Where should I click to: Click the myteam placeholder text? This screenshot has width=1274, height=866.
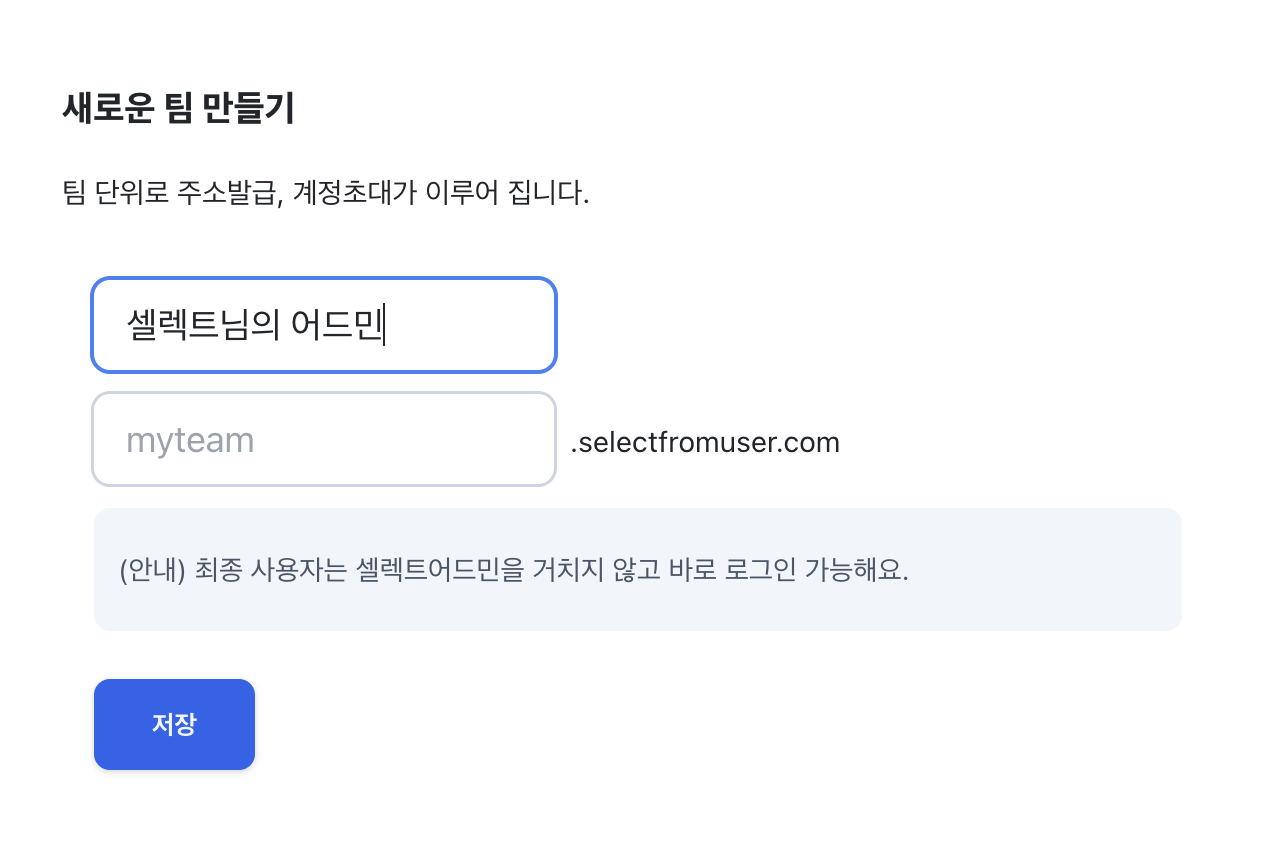pos(190,440)
